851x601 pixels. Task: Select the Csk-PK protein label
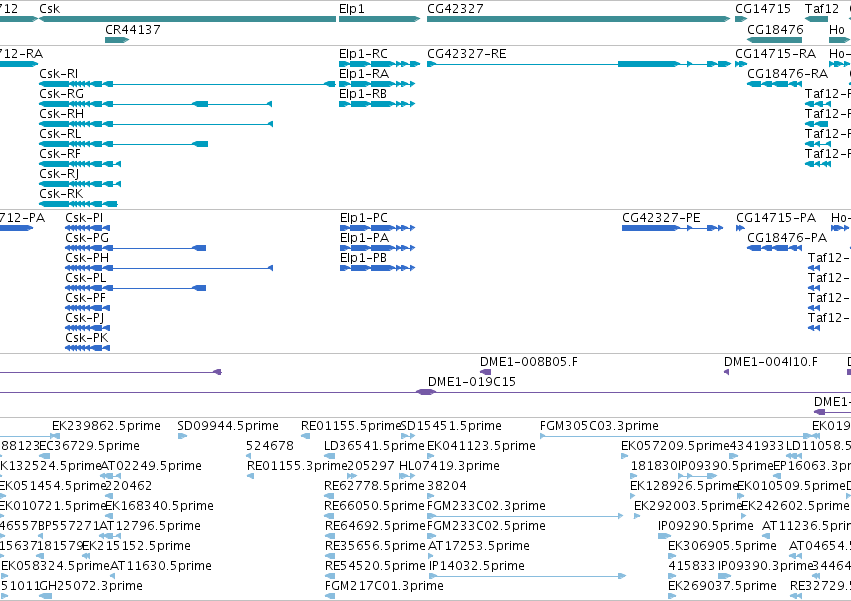(87, 338)
